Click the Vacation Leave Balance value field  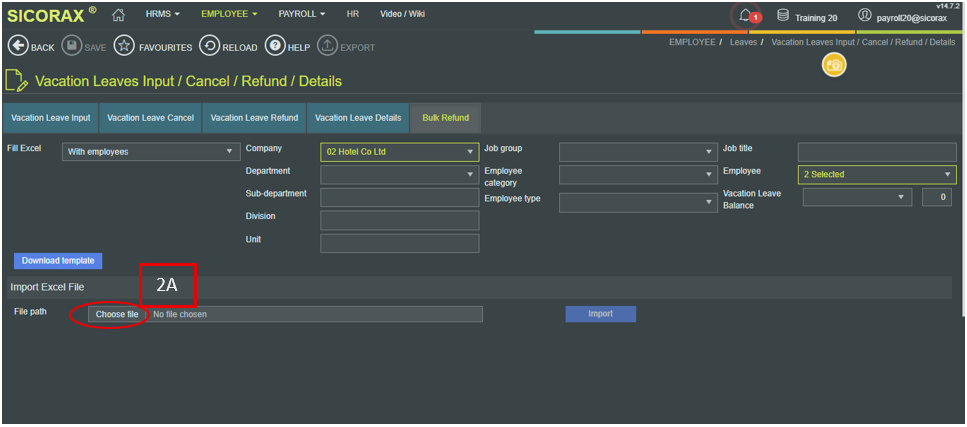(937, 197)
